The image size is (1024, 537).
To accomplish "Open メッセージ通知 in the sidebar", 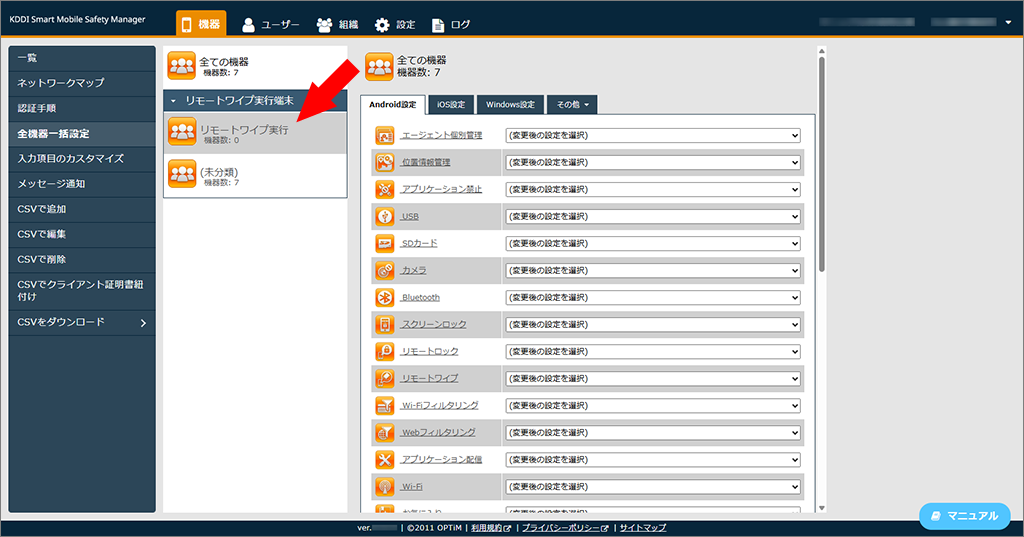I will 82,184.
